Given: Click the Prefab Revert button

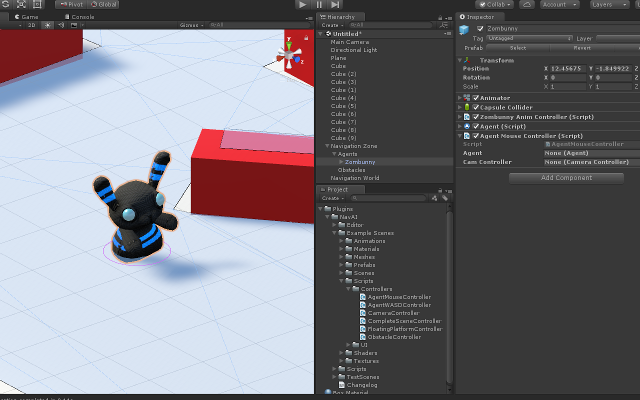Looking at the screenshot, I should 582,48.
